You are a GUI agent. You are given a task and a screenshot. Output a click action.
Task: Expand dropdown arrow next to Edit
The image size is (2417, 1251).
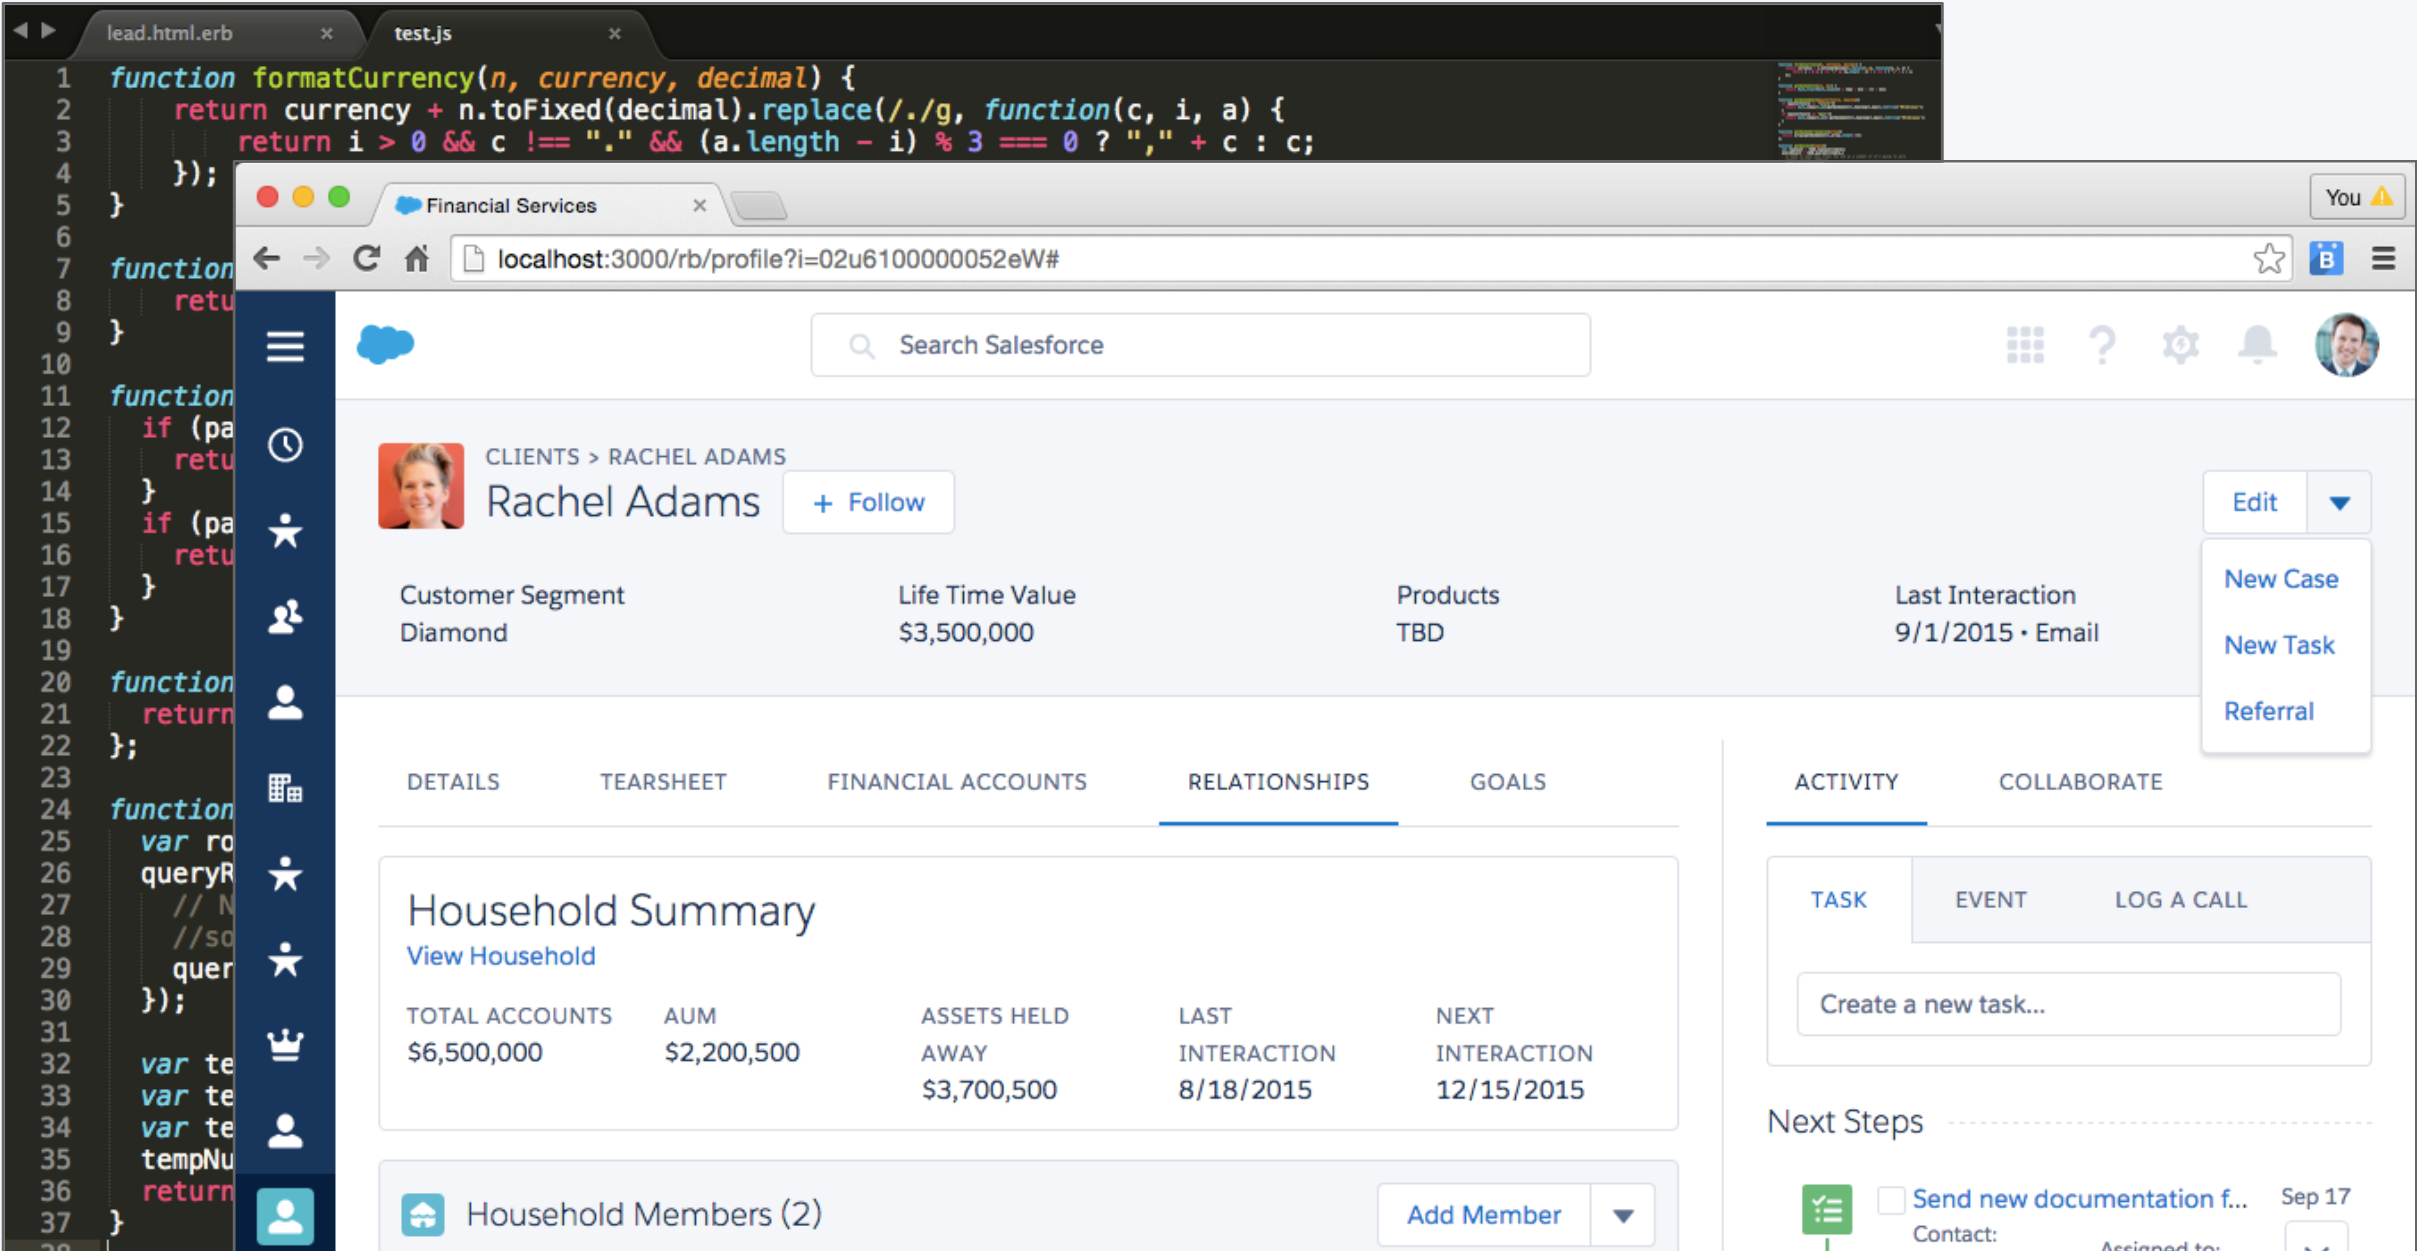(x=2339, y=502)
